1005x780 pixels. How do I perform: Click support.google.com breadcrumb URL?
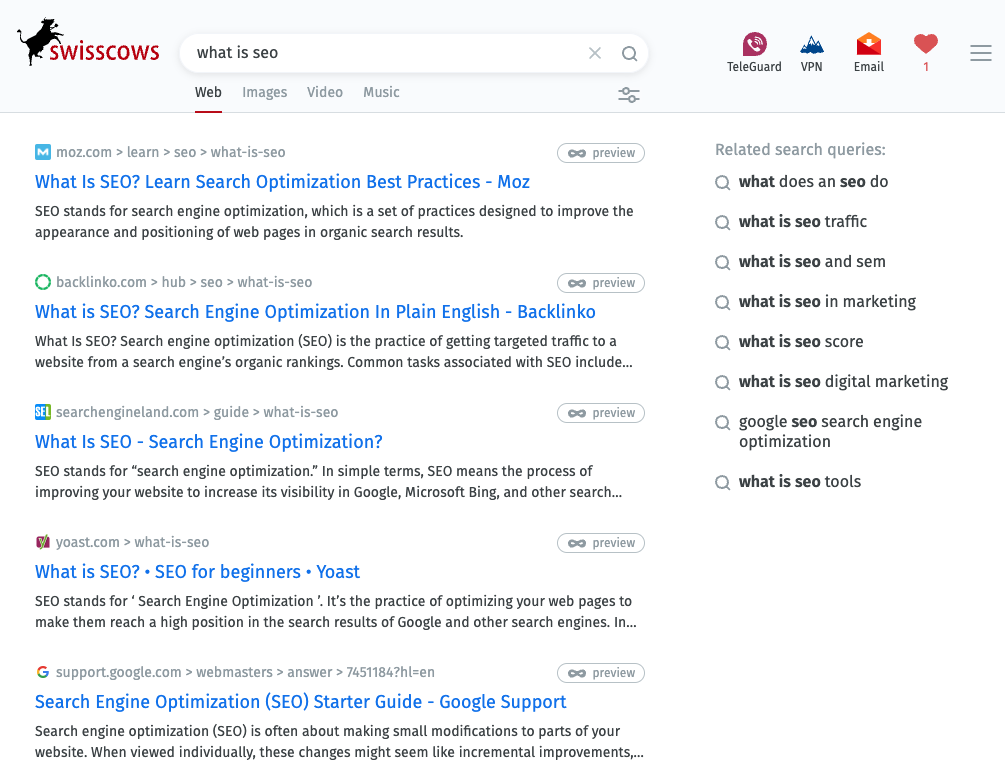click(x=245, y=672)
